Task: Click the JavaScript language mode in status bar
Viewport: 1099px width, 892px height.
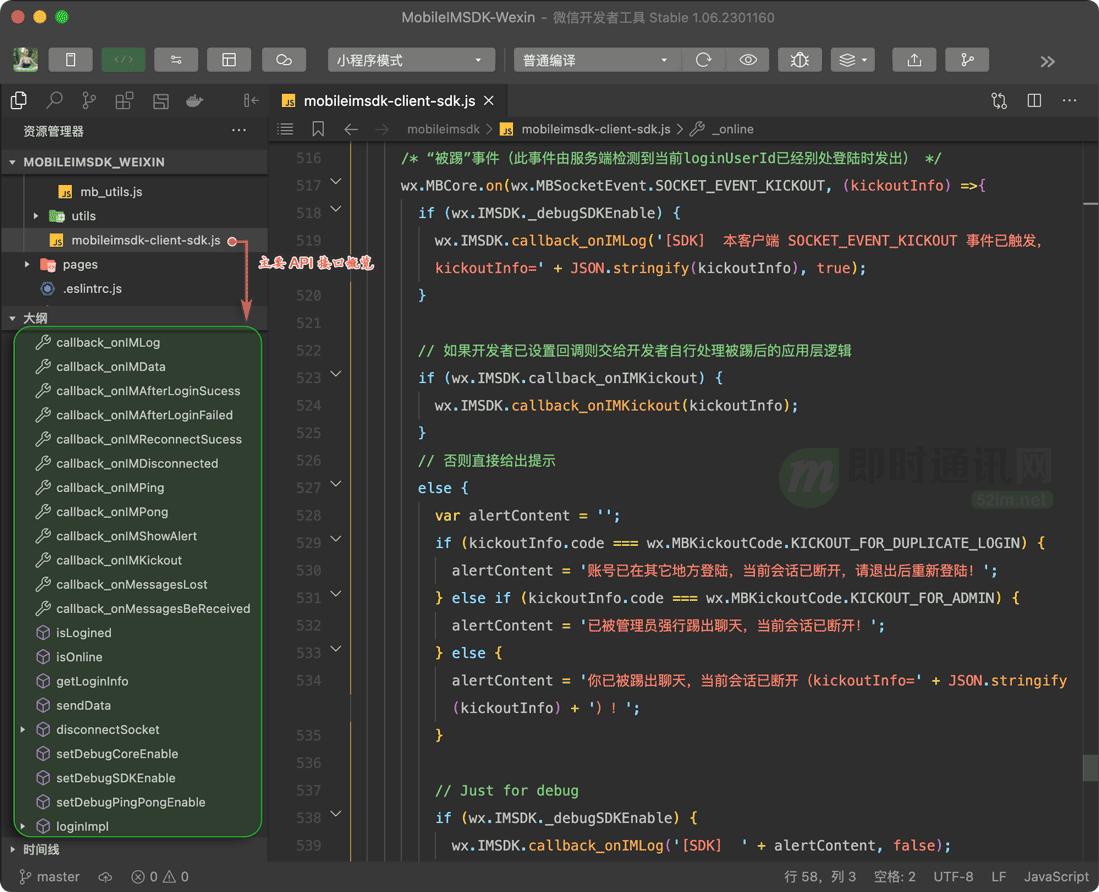Action: [x=1056, y=877]
